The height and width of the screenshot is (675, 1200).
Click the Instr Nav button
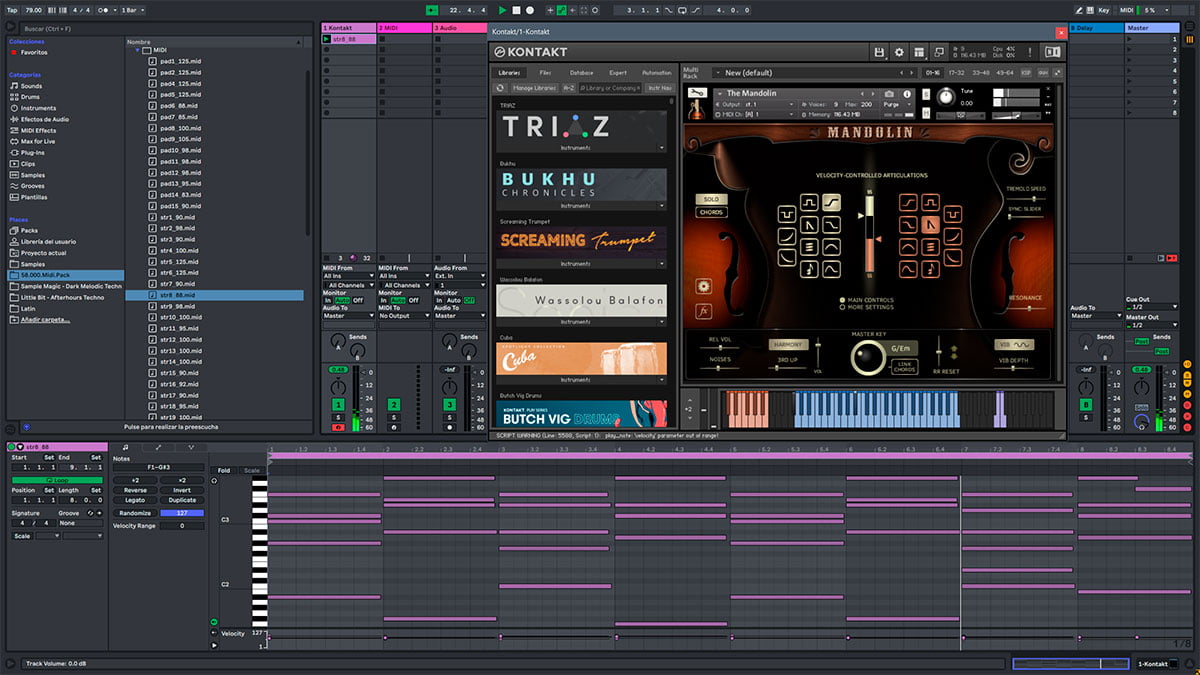click(660, 88)
